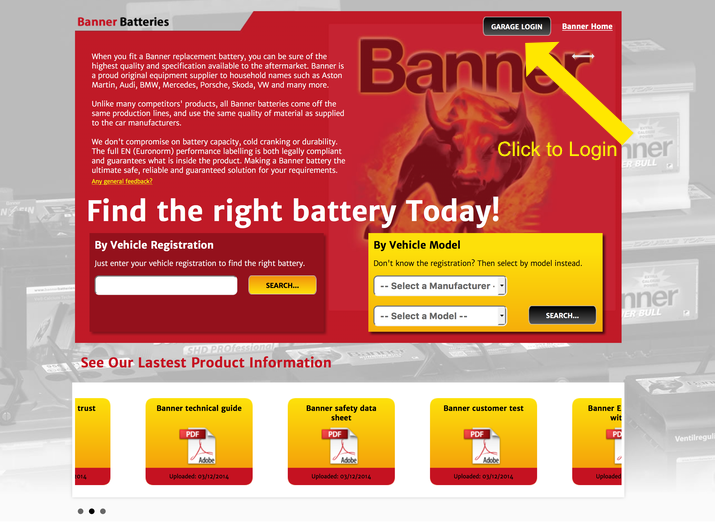Open Banner safety data sheet PDF icon
Image resolution: width=715 pixels, height=523 pixels.
tap(340, 446)
